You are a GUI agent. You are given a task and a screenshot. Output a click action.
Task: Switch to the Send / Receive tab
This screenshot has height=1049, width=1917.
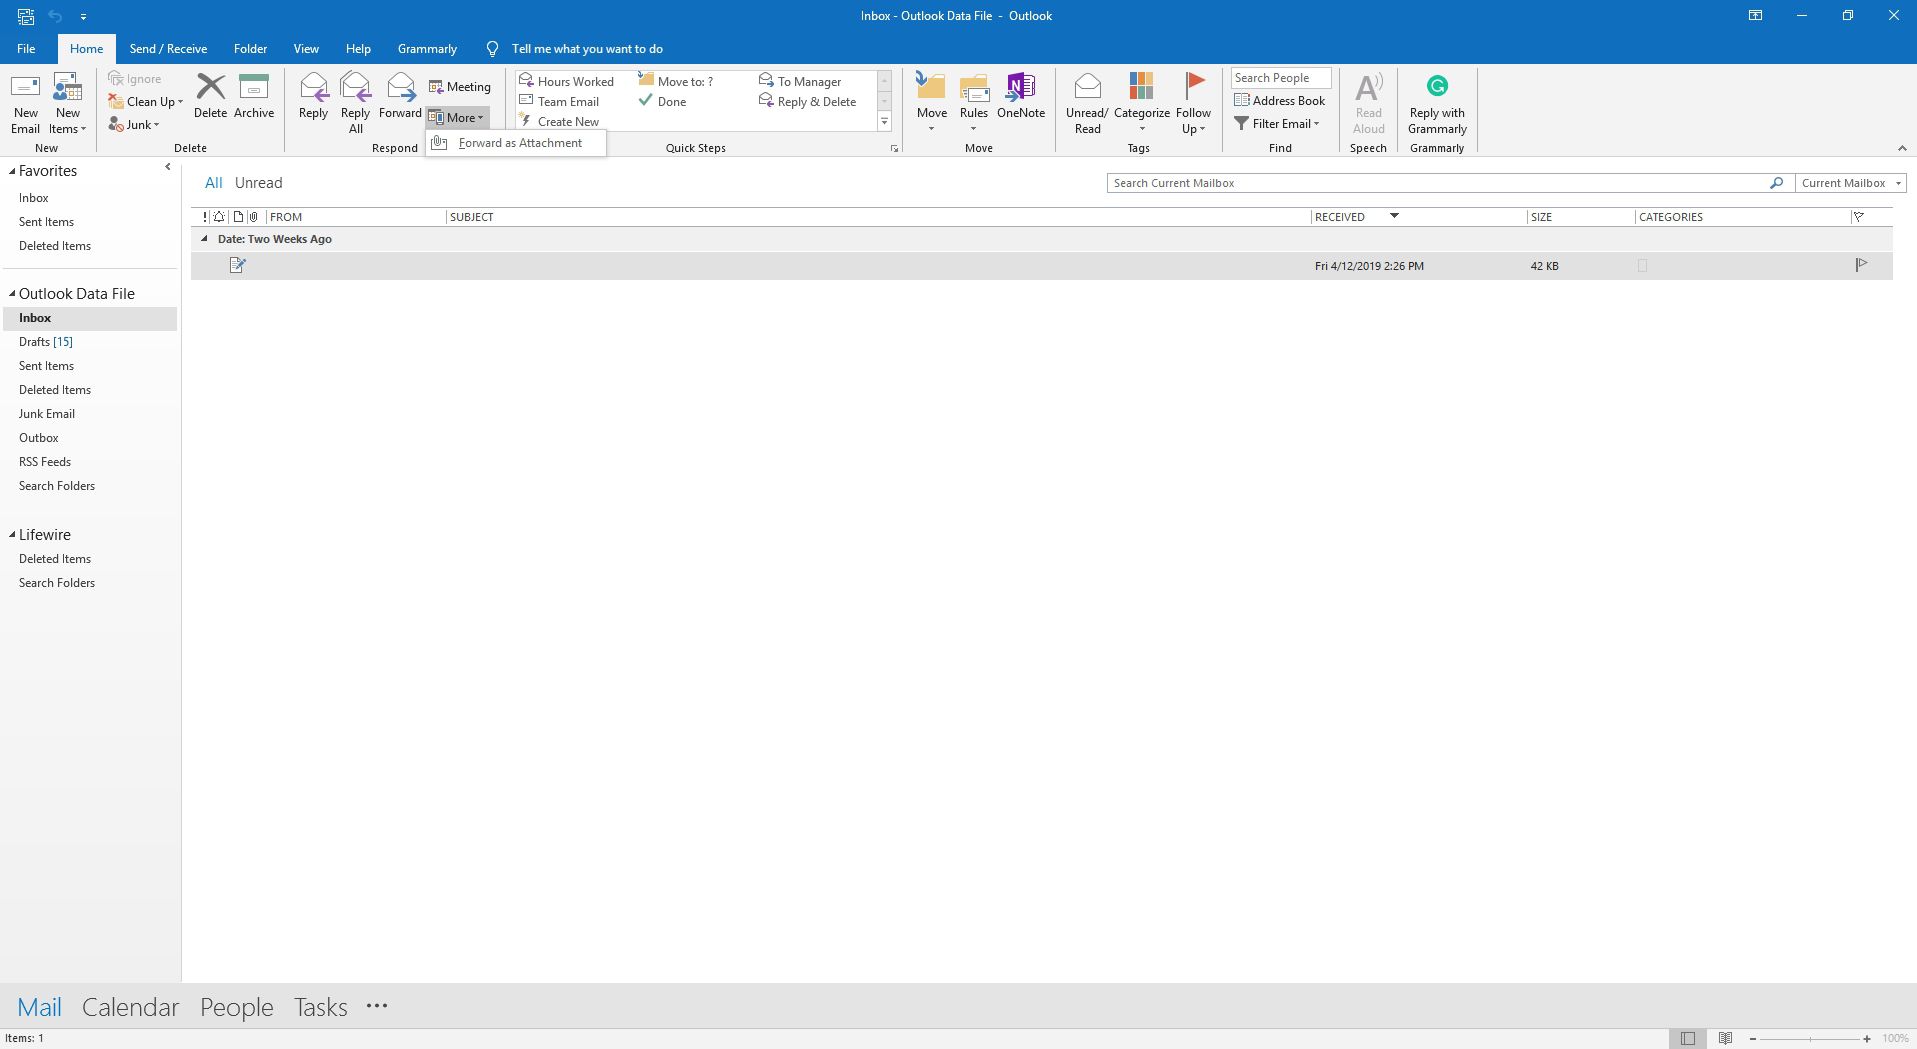pos(168,48)
